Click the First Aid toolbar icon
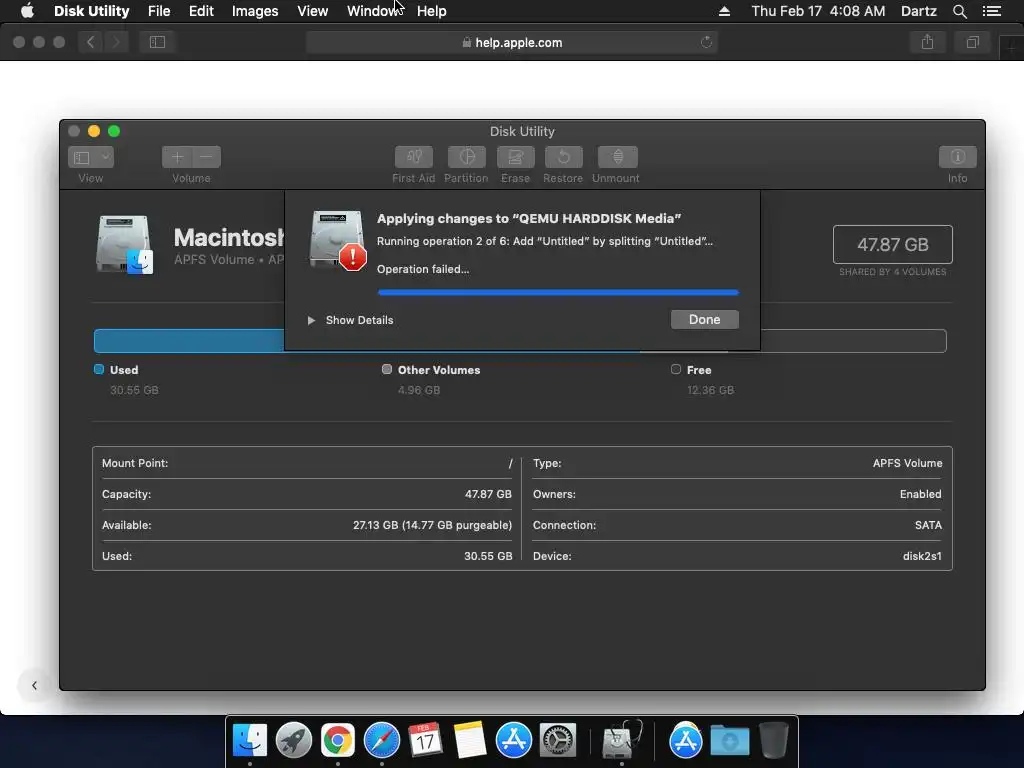The height and width of the screenshot is (768, 1024). pos(413,157)
